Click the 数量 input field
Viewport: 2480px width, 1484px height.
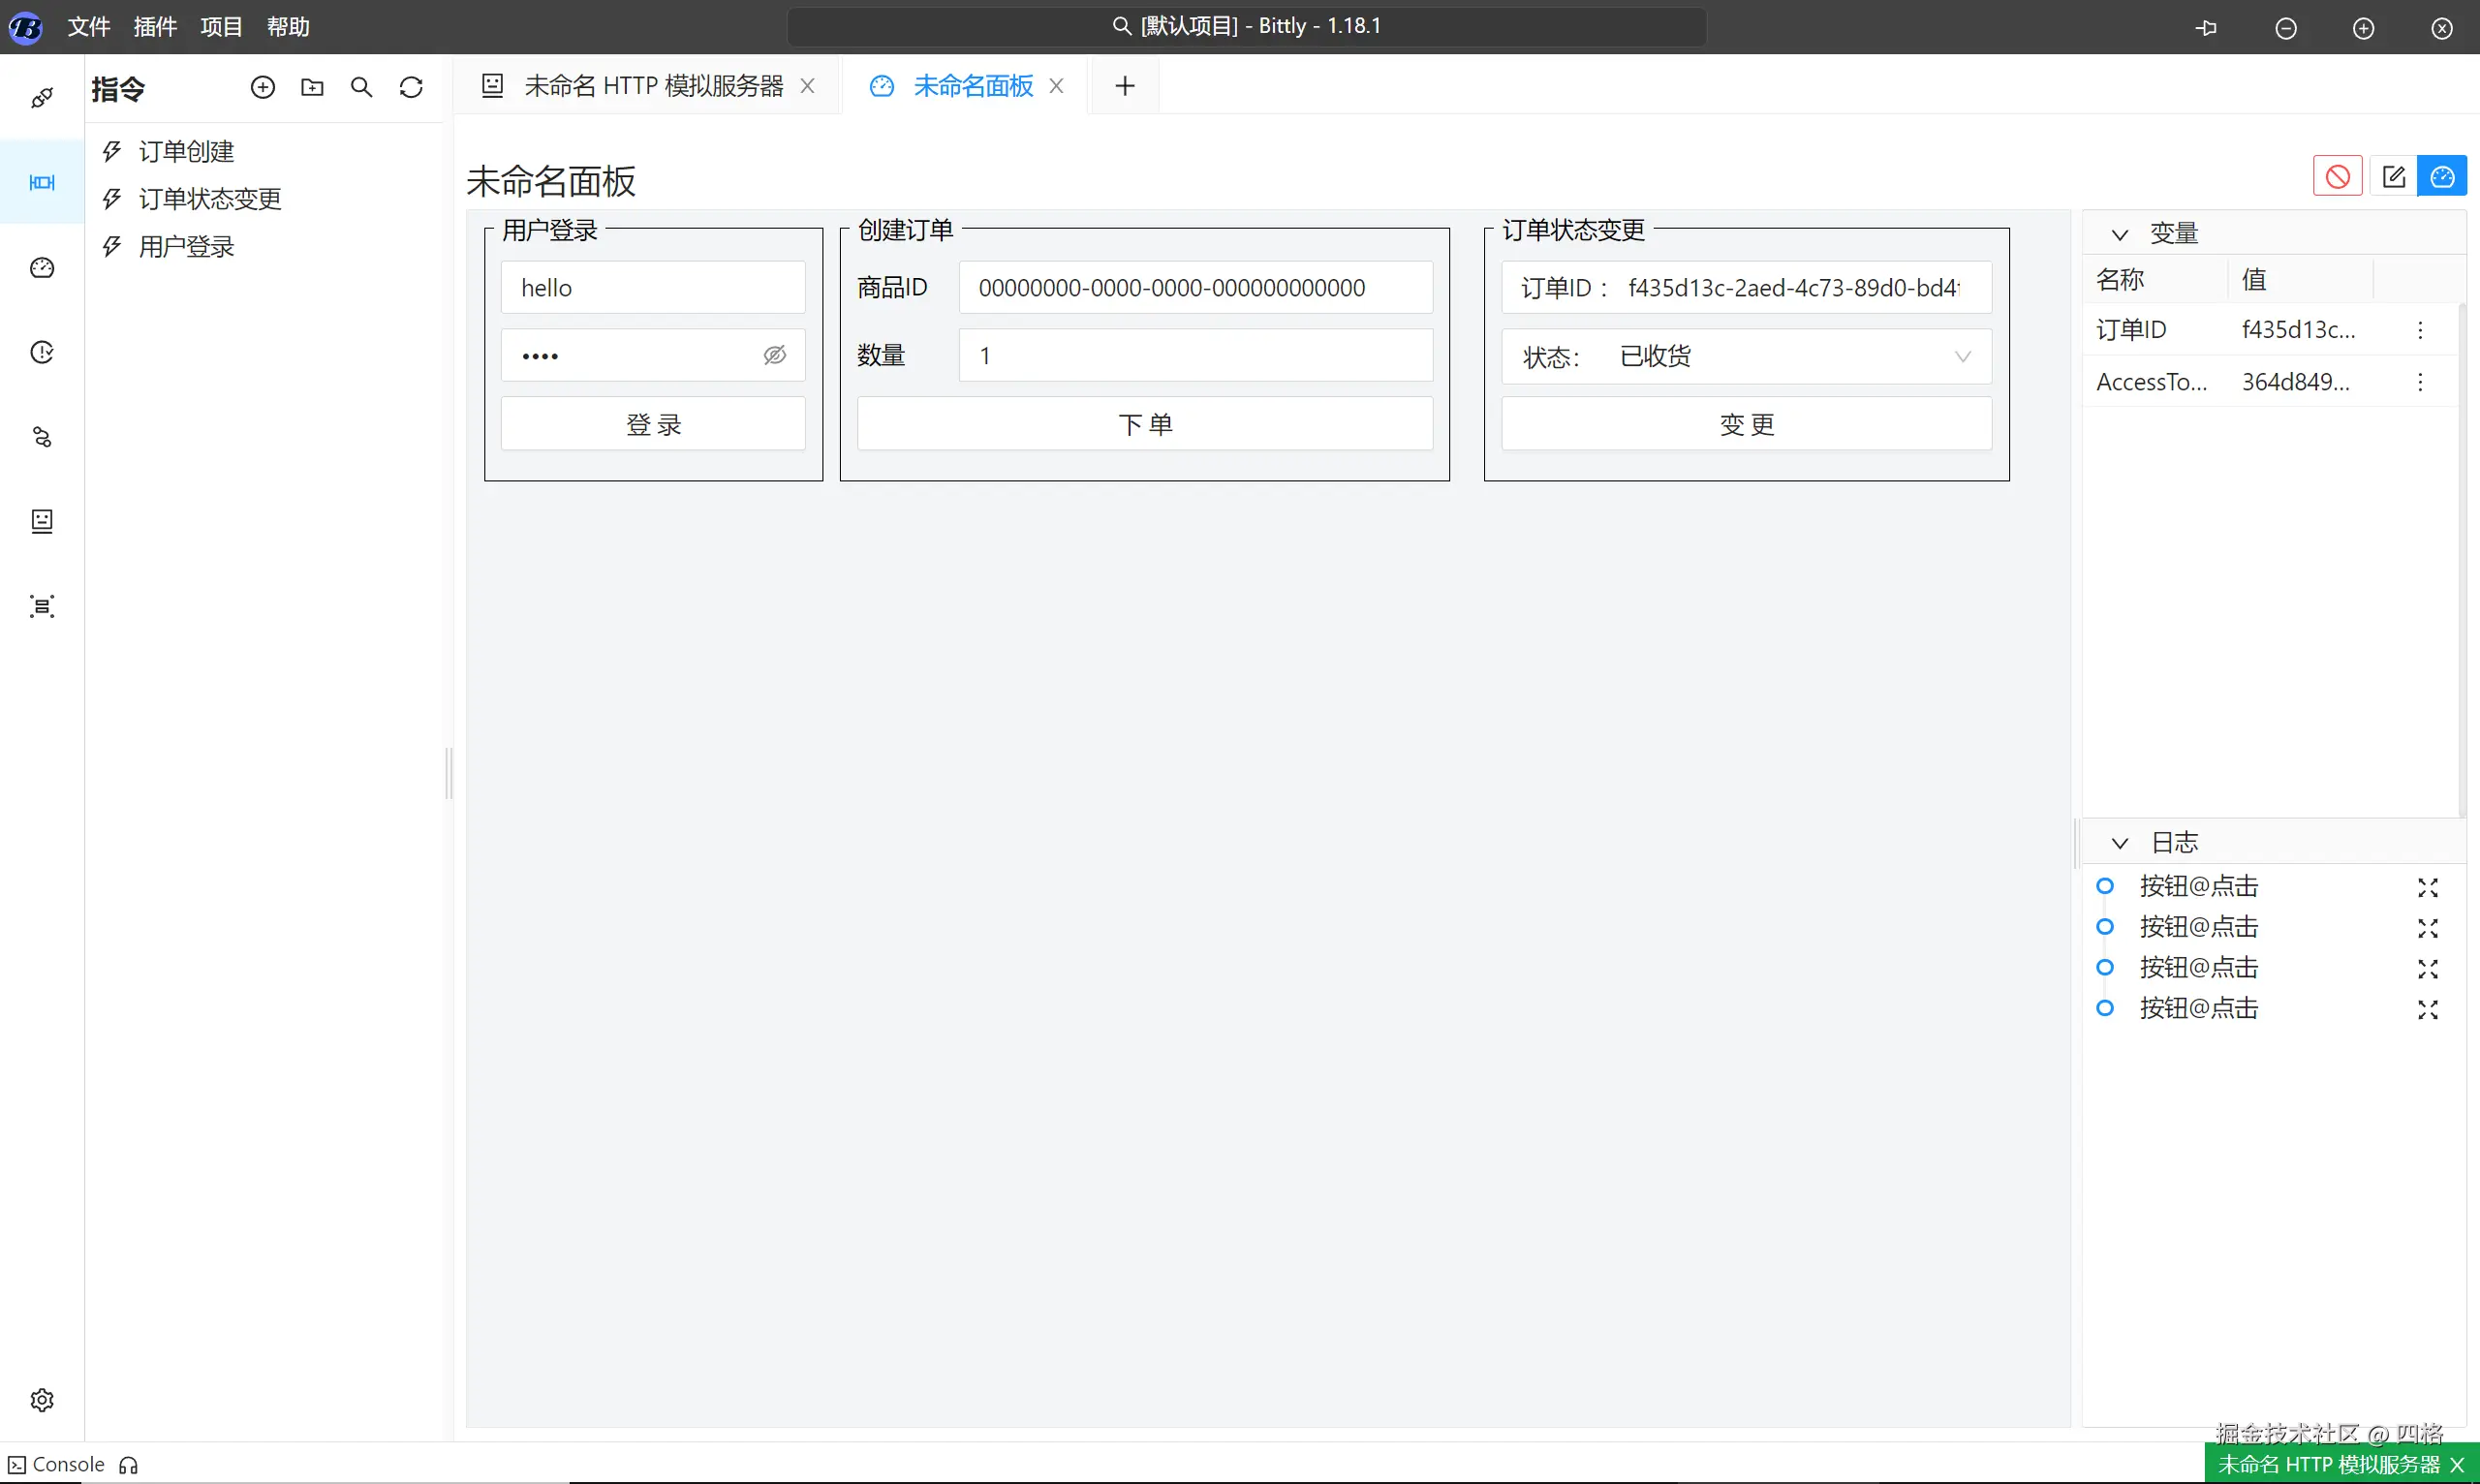click(1196, 355)
